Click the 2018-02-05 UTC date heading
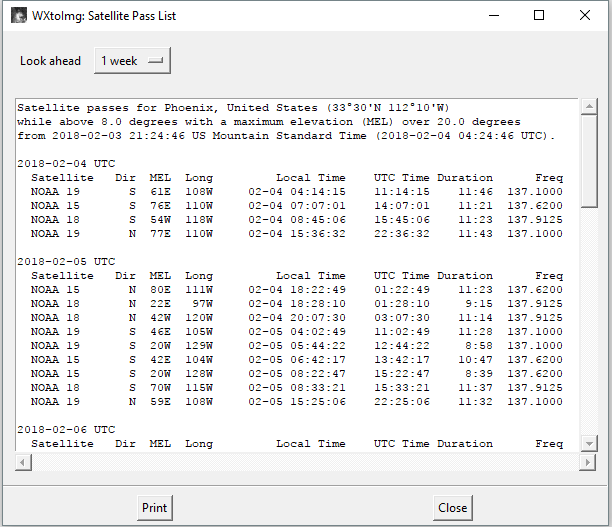Viewport: 612px width, 527px height. tap(66, 262)
